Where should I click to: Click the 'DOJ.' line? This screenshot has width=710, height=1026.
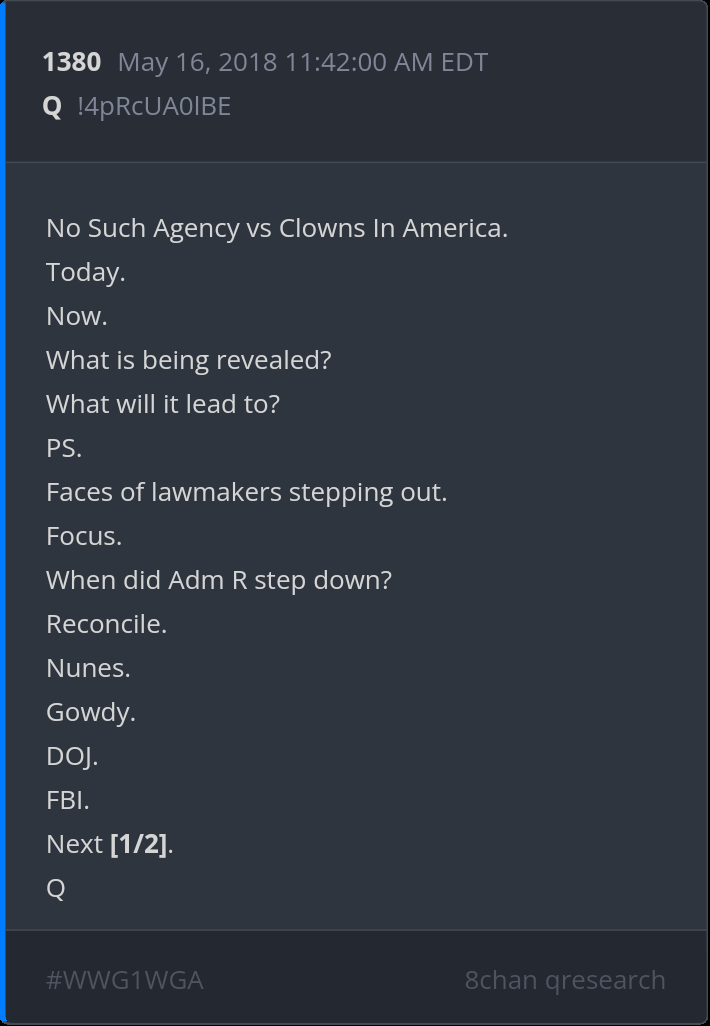pos(72,756)
